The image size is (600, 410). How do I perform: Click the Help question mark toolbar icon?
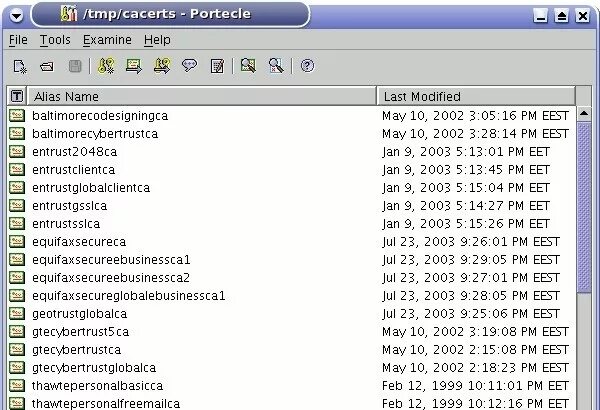307,66
